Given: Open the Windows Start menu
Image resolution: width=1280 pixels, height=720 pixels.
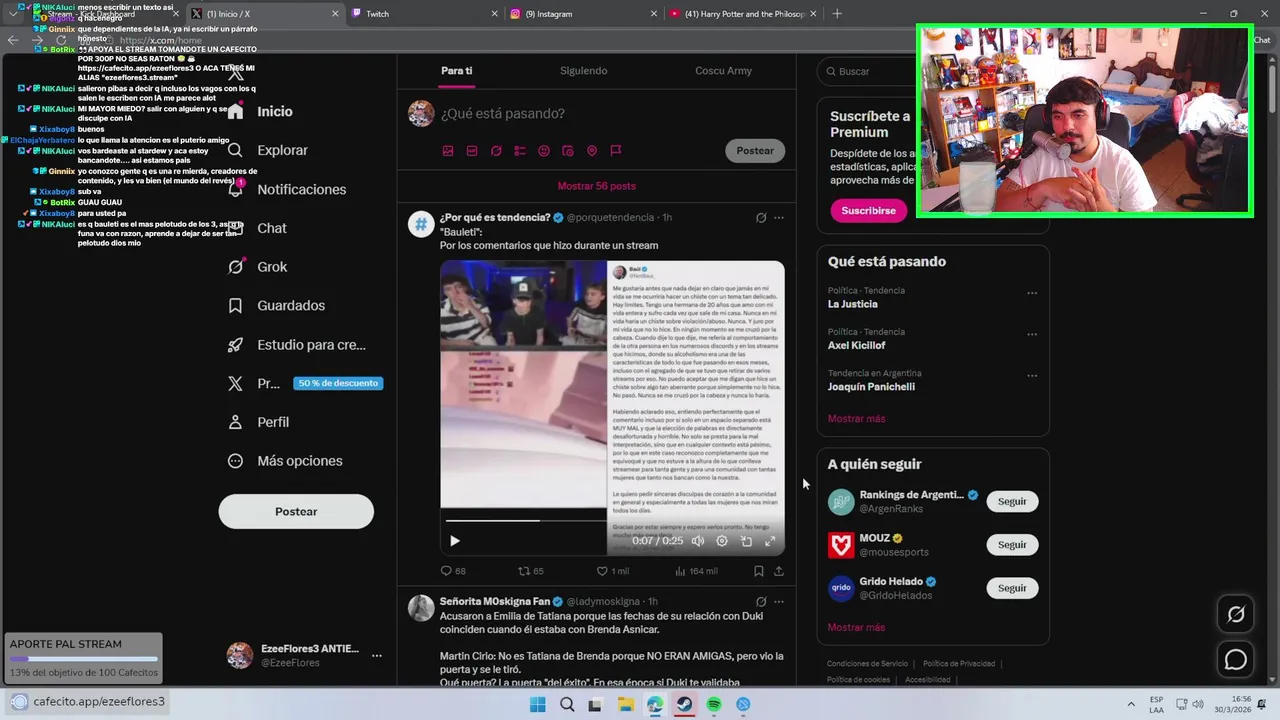Looking at the screenshot, I should click(x=537, y=704).
